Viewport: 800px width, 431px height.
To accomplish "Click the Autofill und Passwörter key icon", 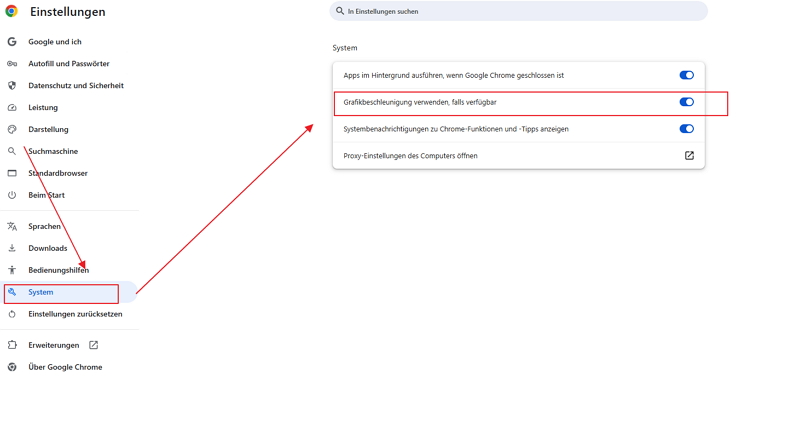I will click(x=12, y=64).
